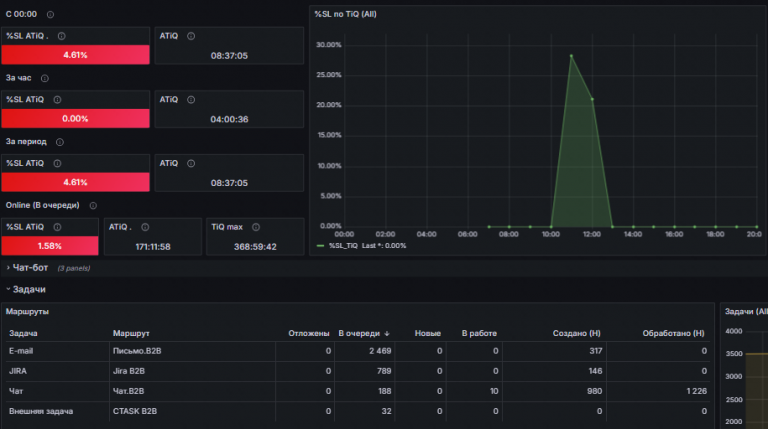The height and width of the screenshot is (429, 768).
Task: Click the Обработано value 1 226
Action: tap(696, 391)
